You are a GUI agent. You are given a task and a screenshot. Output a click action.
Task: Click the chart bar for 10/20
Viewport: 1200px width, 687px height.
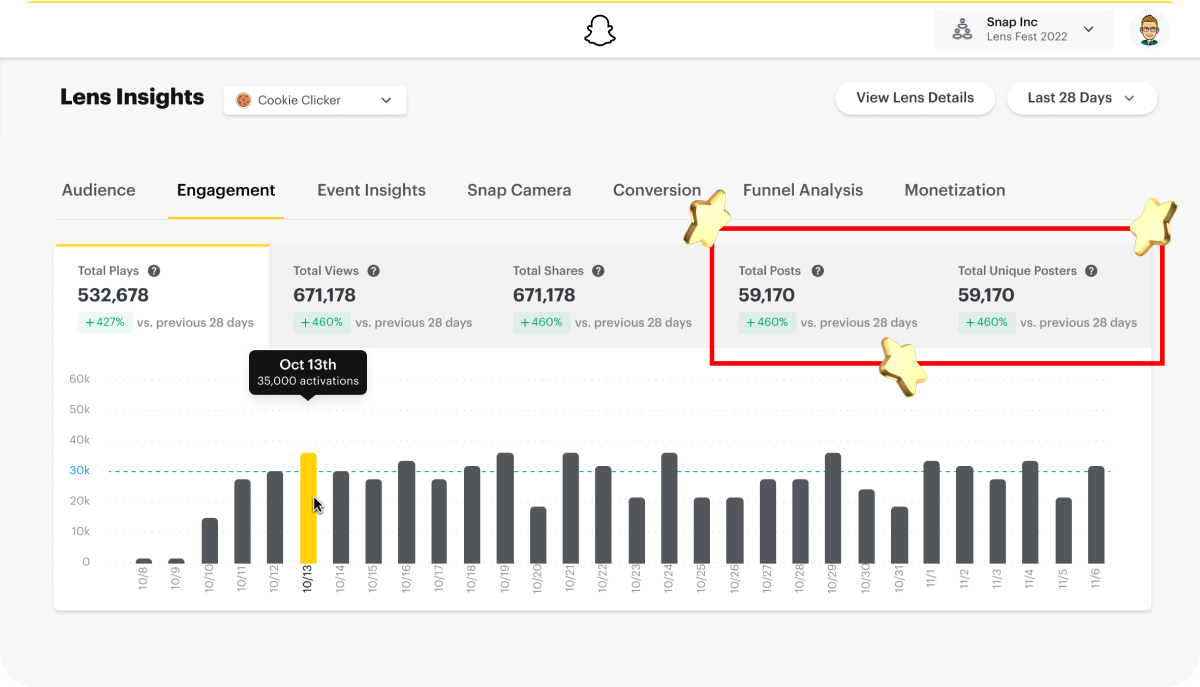tap(538, 535)
